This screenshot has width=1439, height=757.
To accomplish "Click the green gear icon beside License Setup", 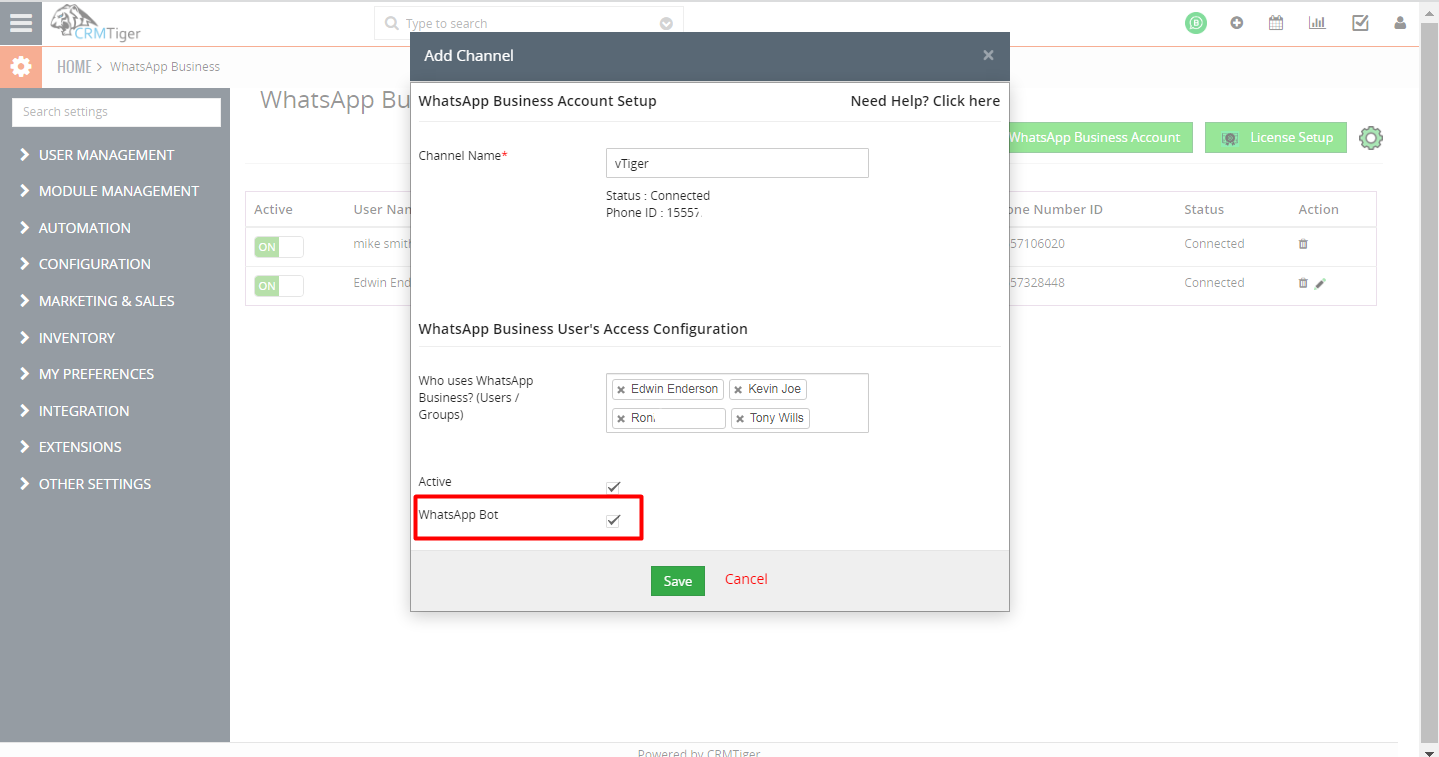I will (x=1371, y=138).
